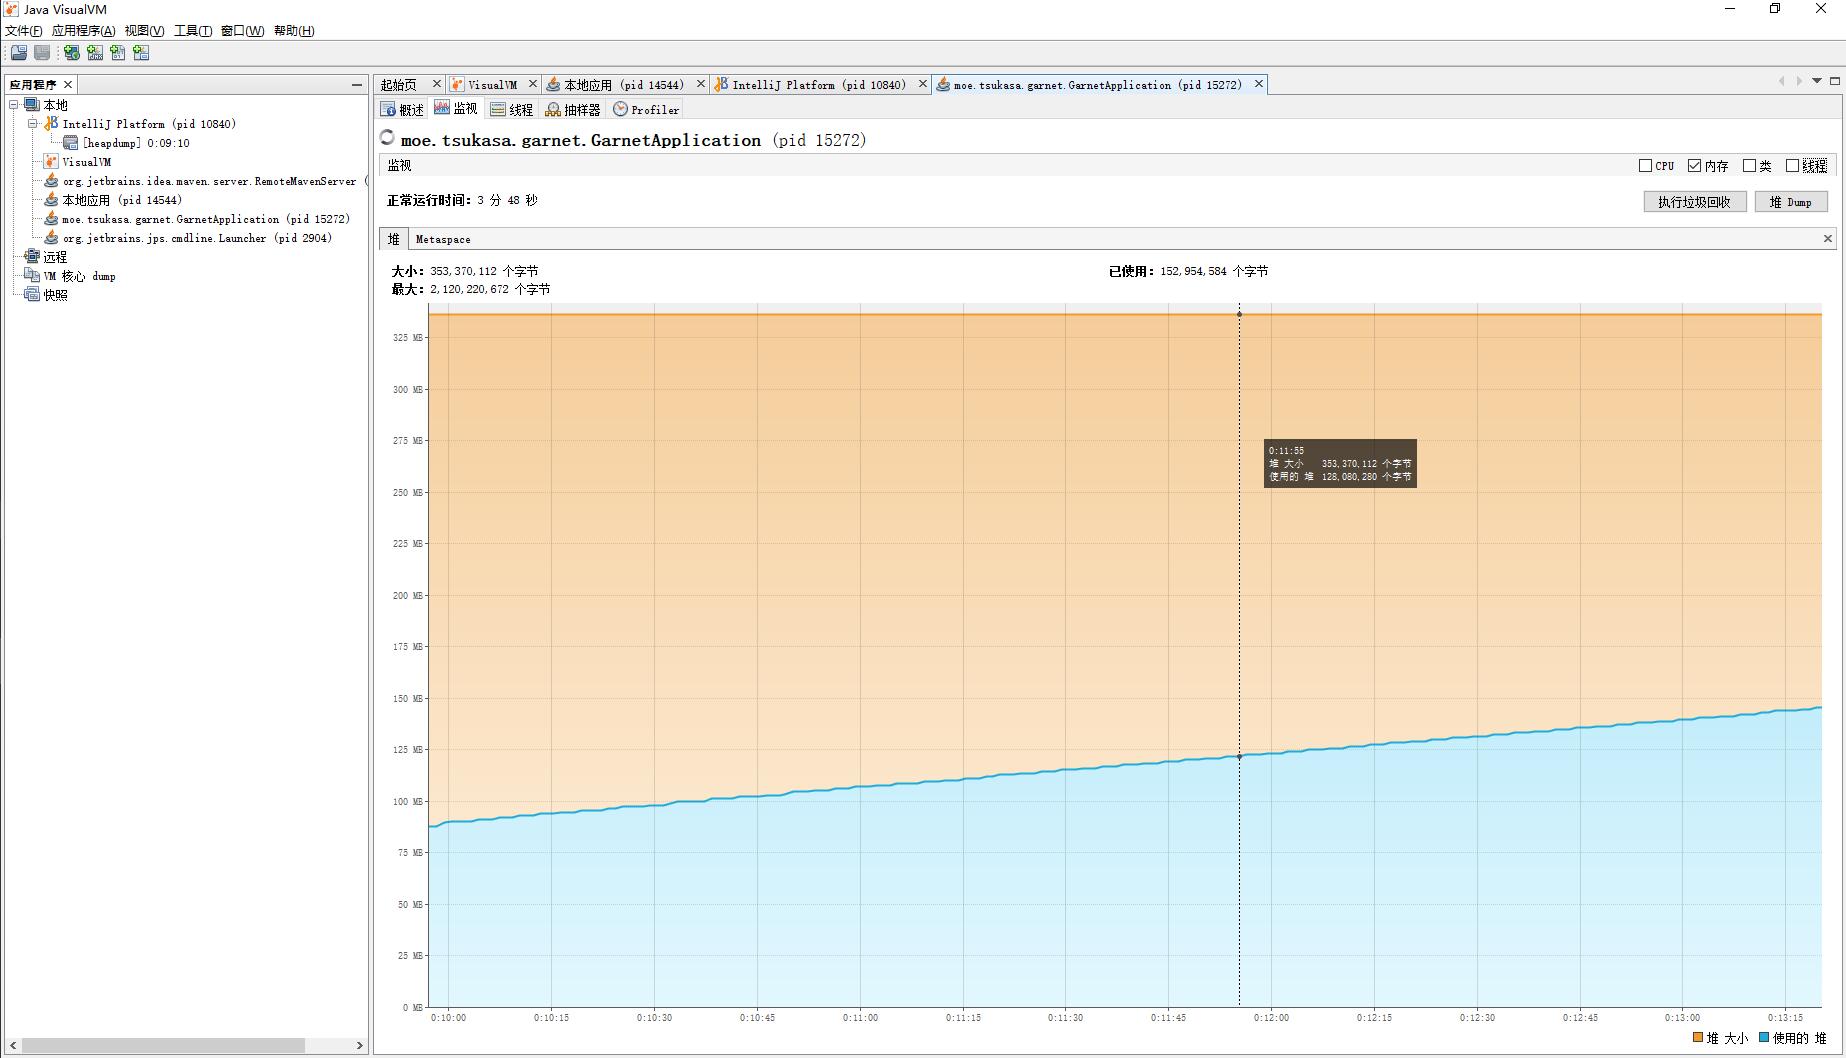Minimize the 应用程序 side panel
This screenshot has width=1846, height=1058.
pos(356,85)
